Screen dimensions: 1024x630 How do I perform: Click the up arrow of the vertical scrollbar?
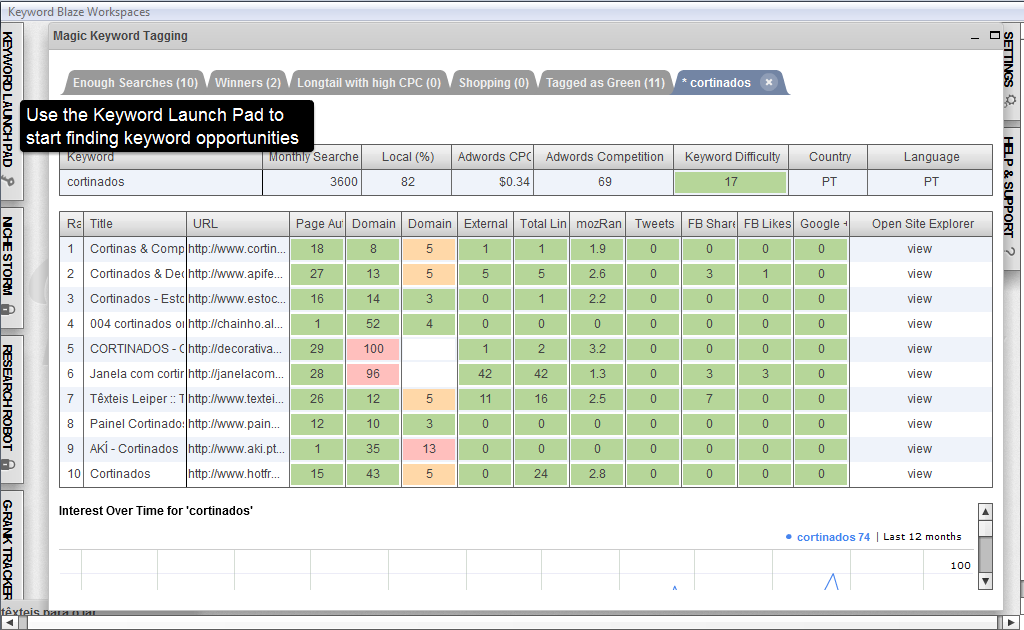(x=985, y=511)
